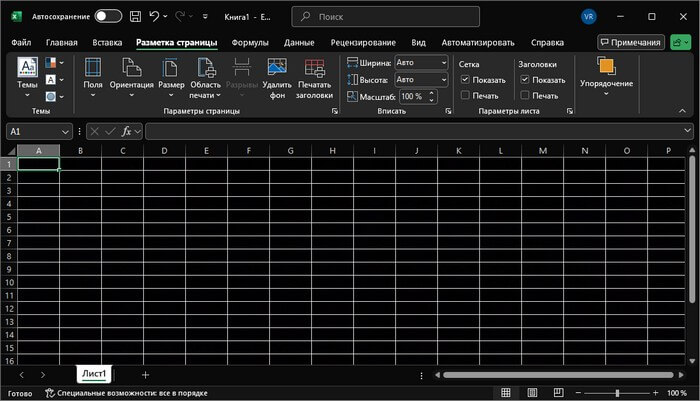The height and width of the screenshot is (401, 700).
Task: Expand the Ширина dropdown set to Авто
Action: pos(442,62)
